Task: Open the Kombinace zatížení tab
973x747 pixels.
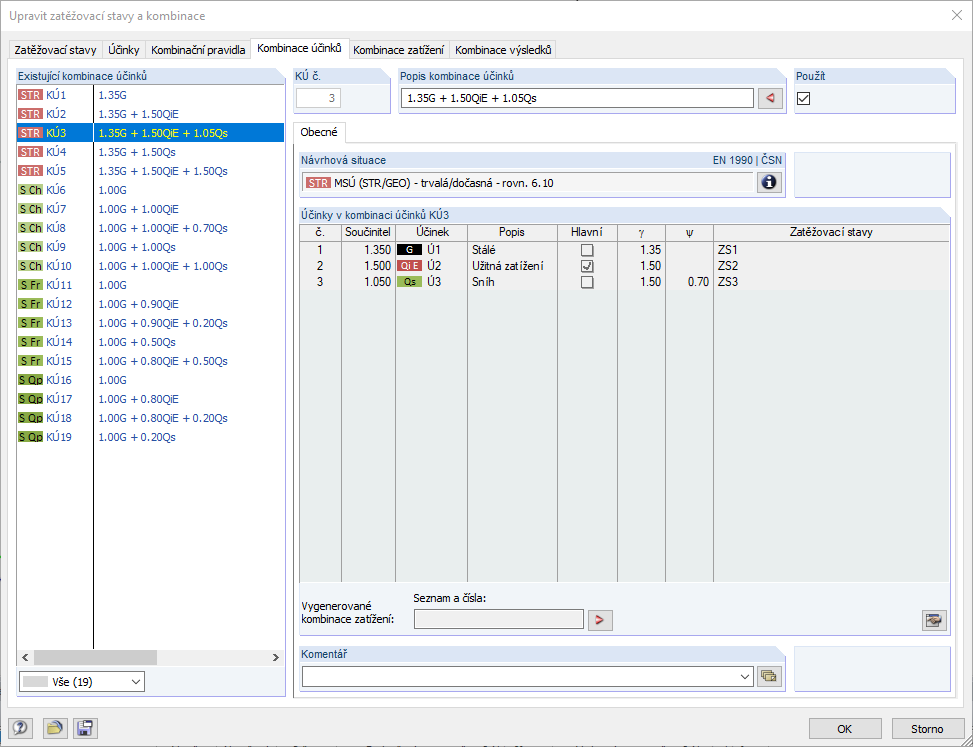Action: pyautogui.click(x=398, y=50)
